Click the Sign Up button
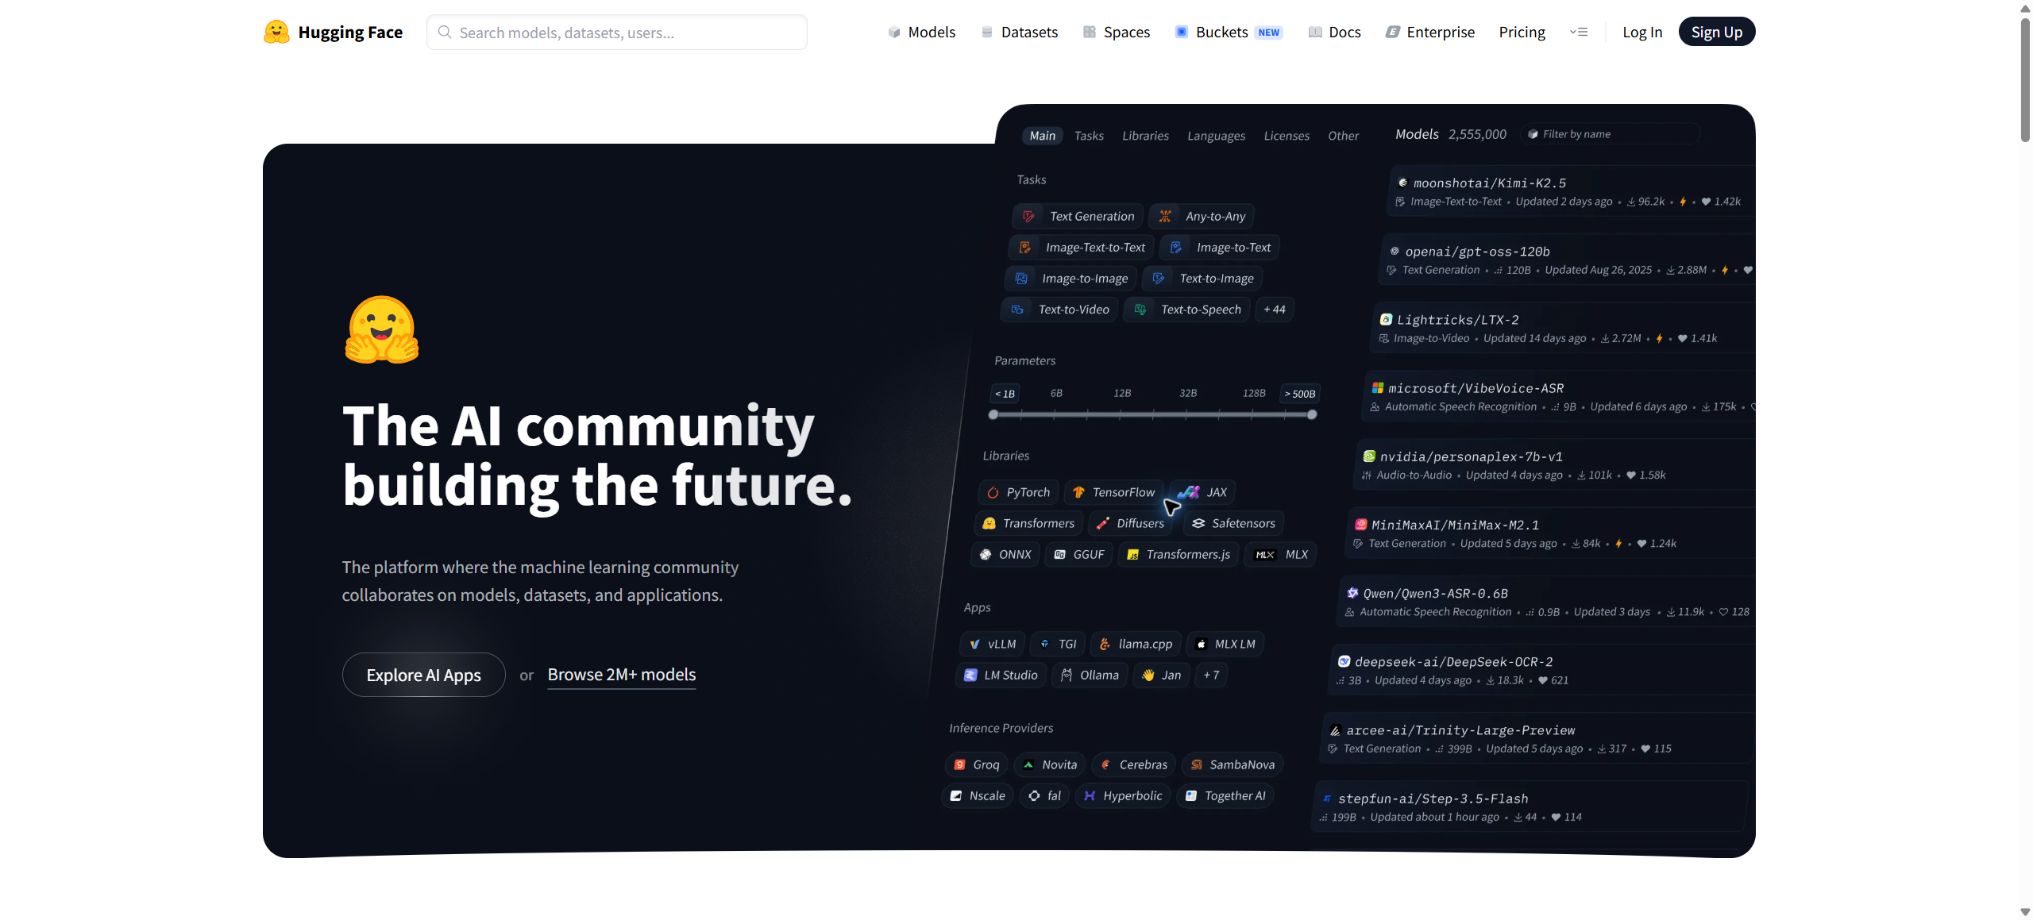The image size is (2033, 920). 1717,32
